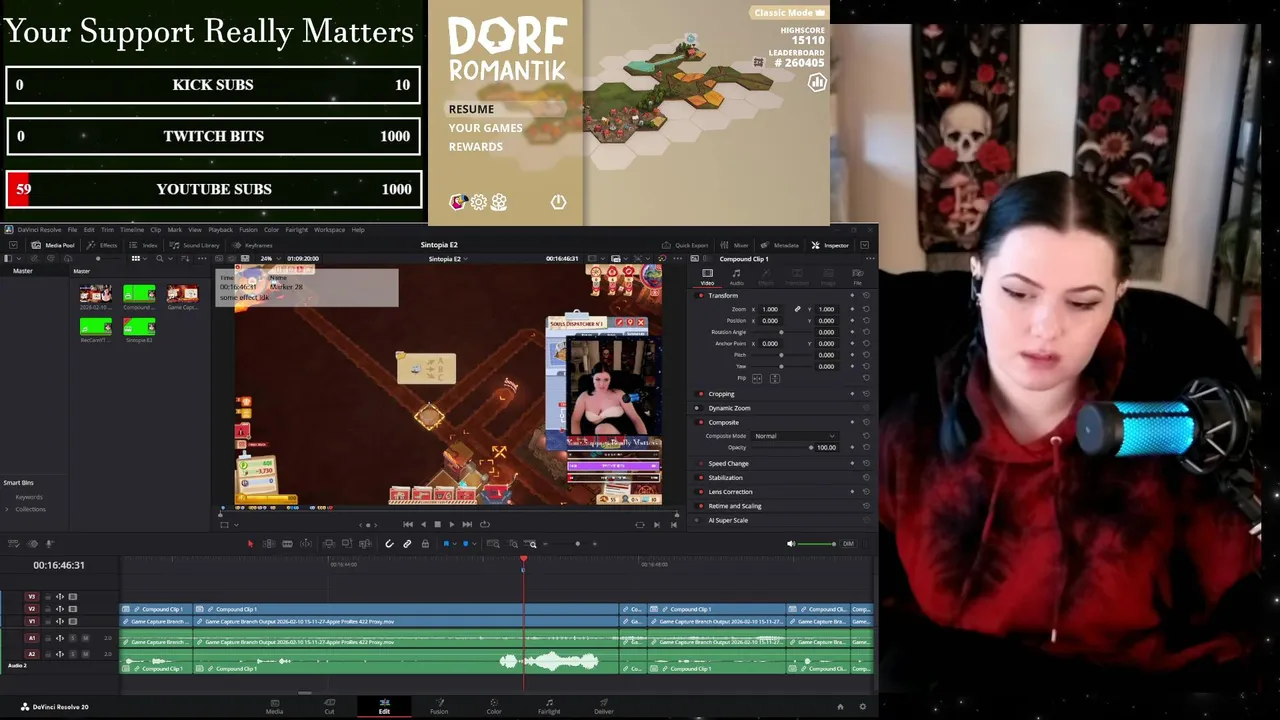Toggle the Linked Selection chain icon
This screenshot has height=720, width=1280.
(x=407, y=544)
